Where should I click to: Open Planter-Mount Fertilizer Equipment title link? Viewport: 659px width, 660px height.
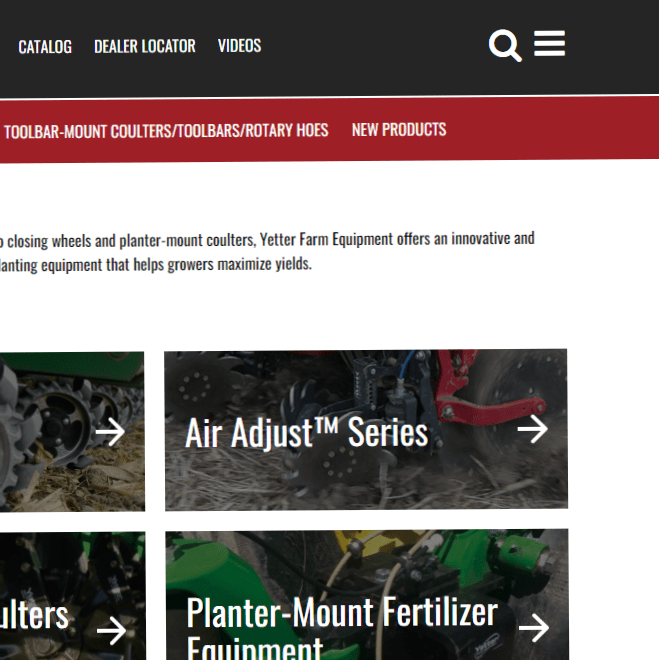(x=342, y=628)
